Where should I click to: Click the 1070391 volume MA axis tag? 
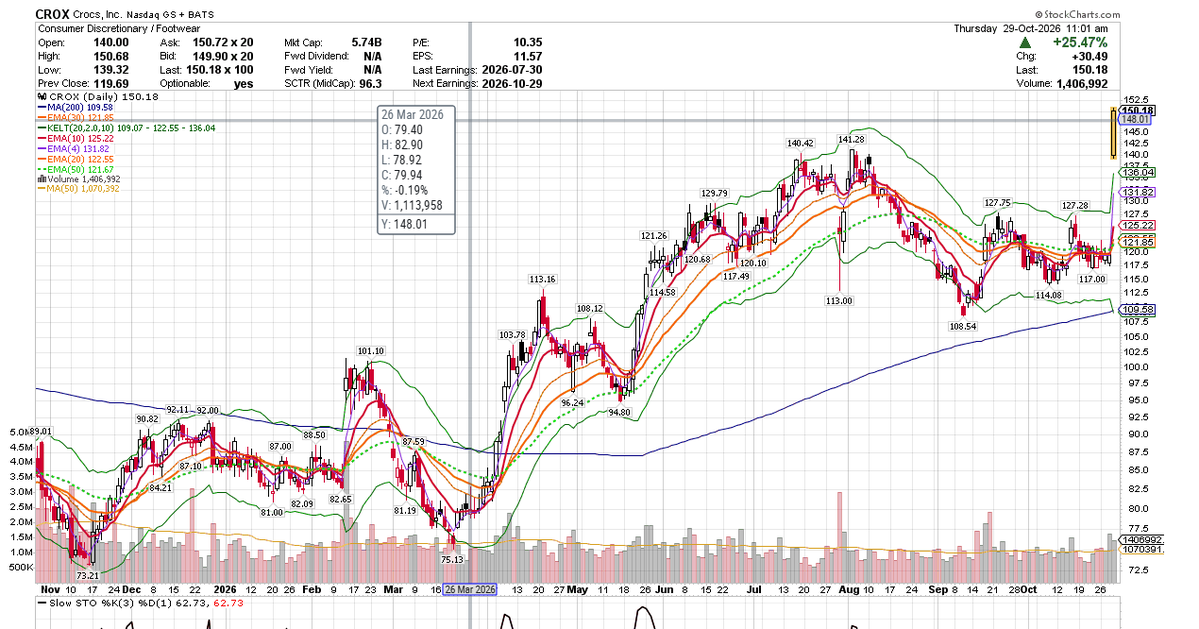coord(1142,550)
